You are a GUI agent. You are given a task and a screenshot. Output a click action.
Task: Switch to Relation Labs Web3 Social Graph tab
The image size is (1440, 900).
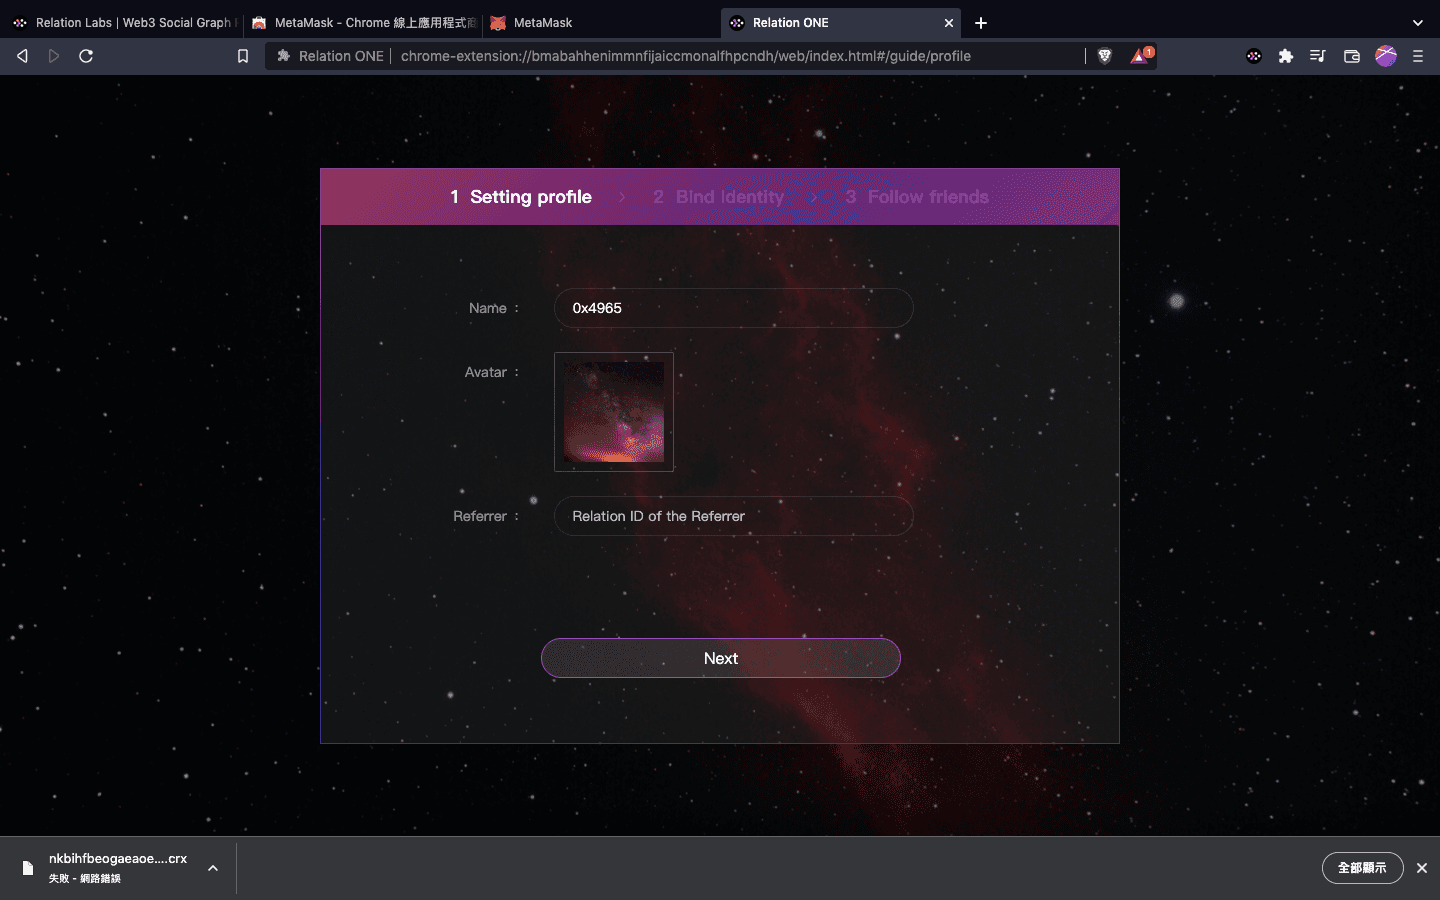tap(122, 22)
